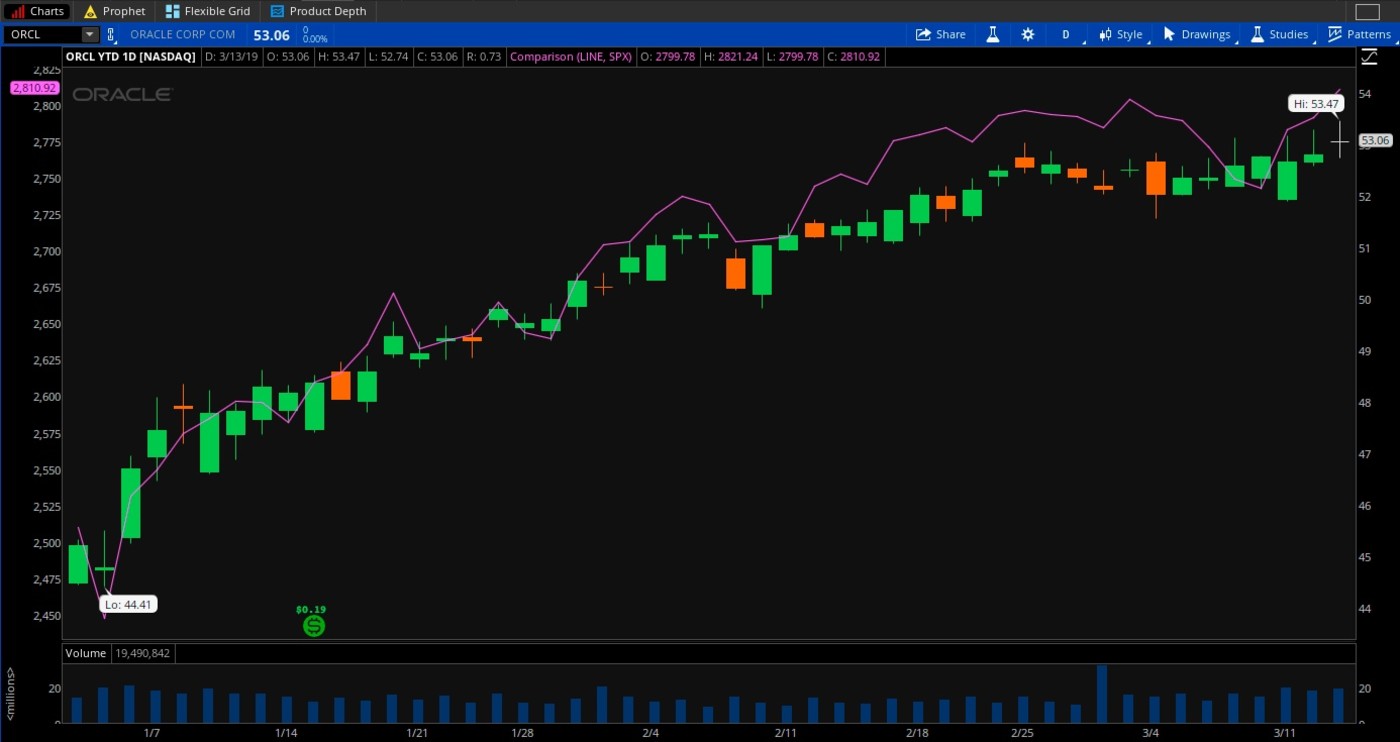Click the 'ORCL YTD 1D [NASDAQ]' chart title

coord(130,57)
